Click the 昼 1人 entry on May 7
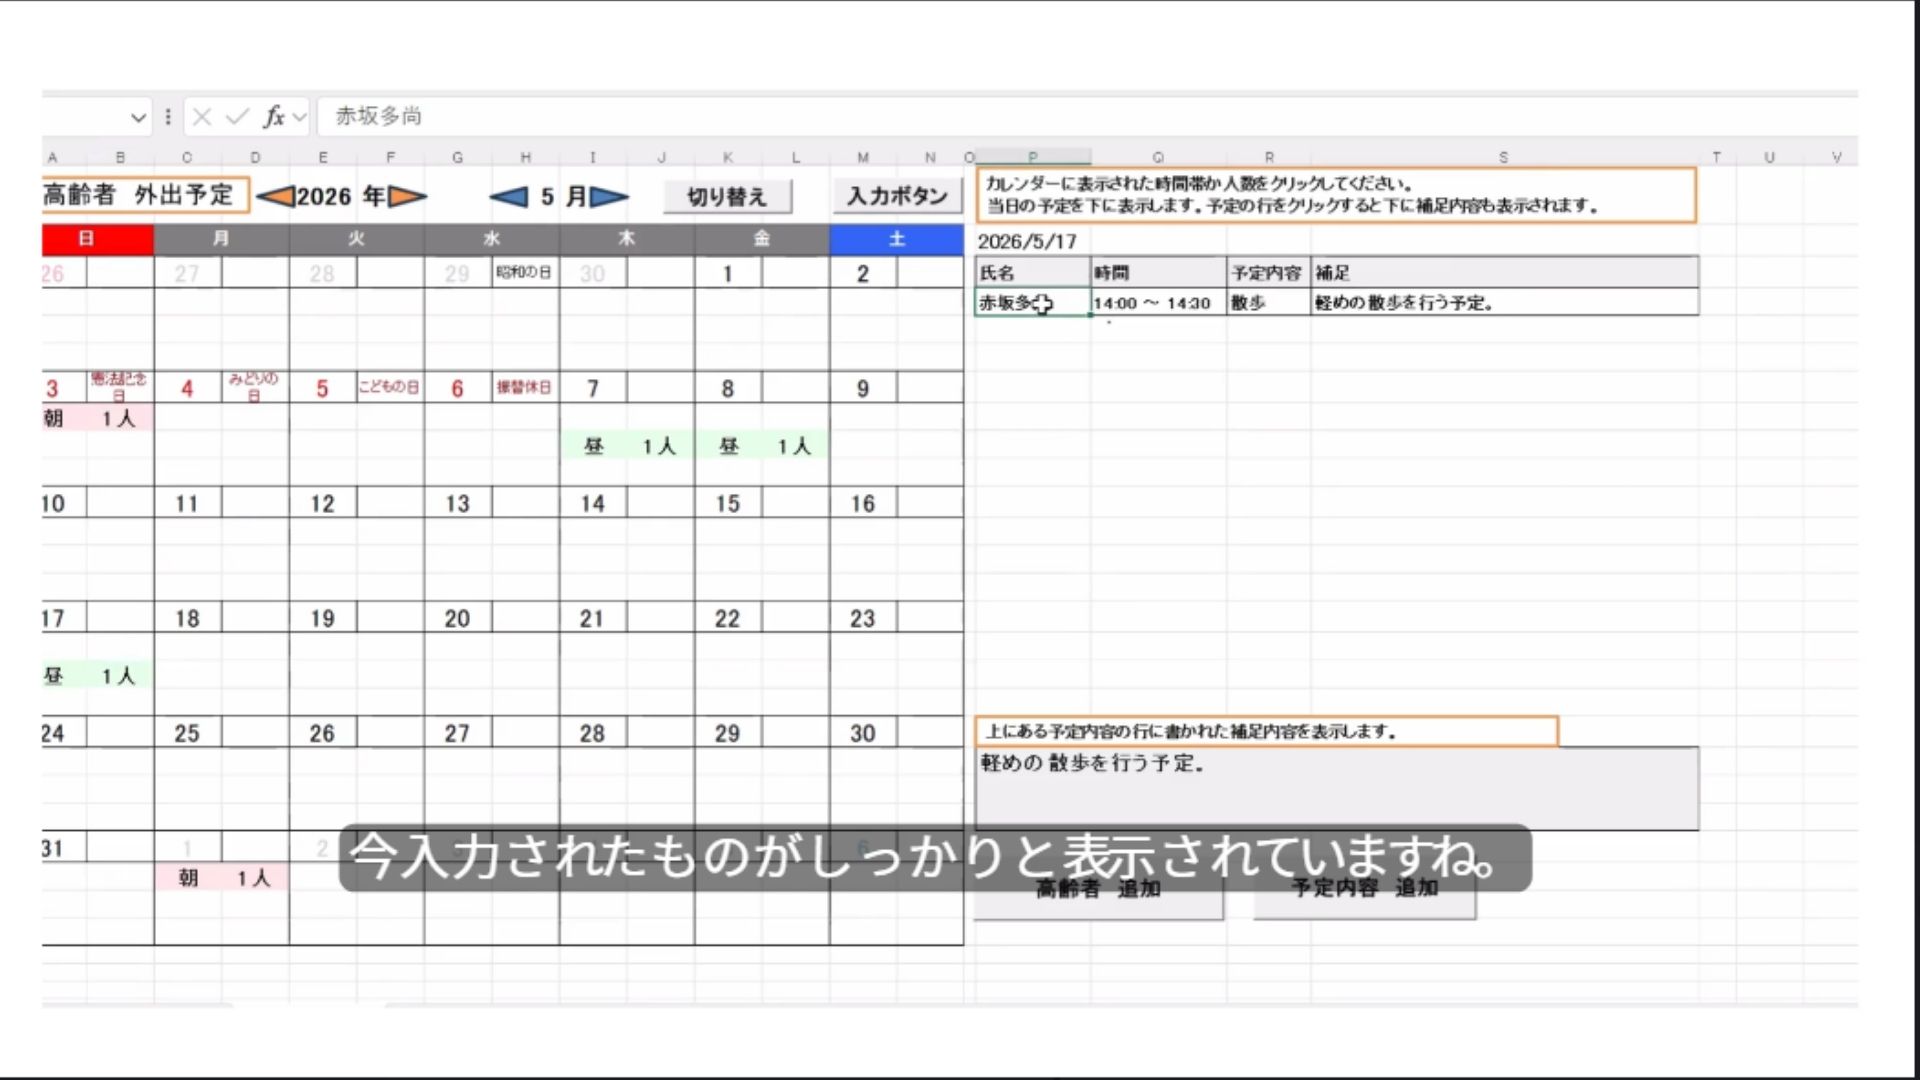 [x=627, y=447]
